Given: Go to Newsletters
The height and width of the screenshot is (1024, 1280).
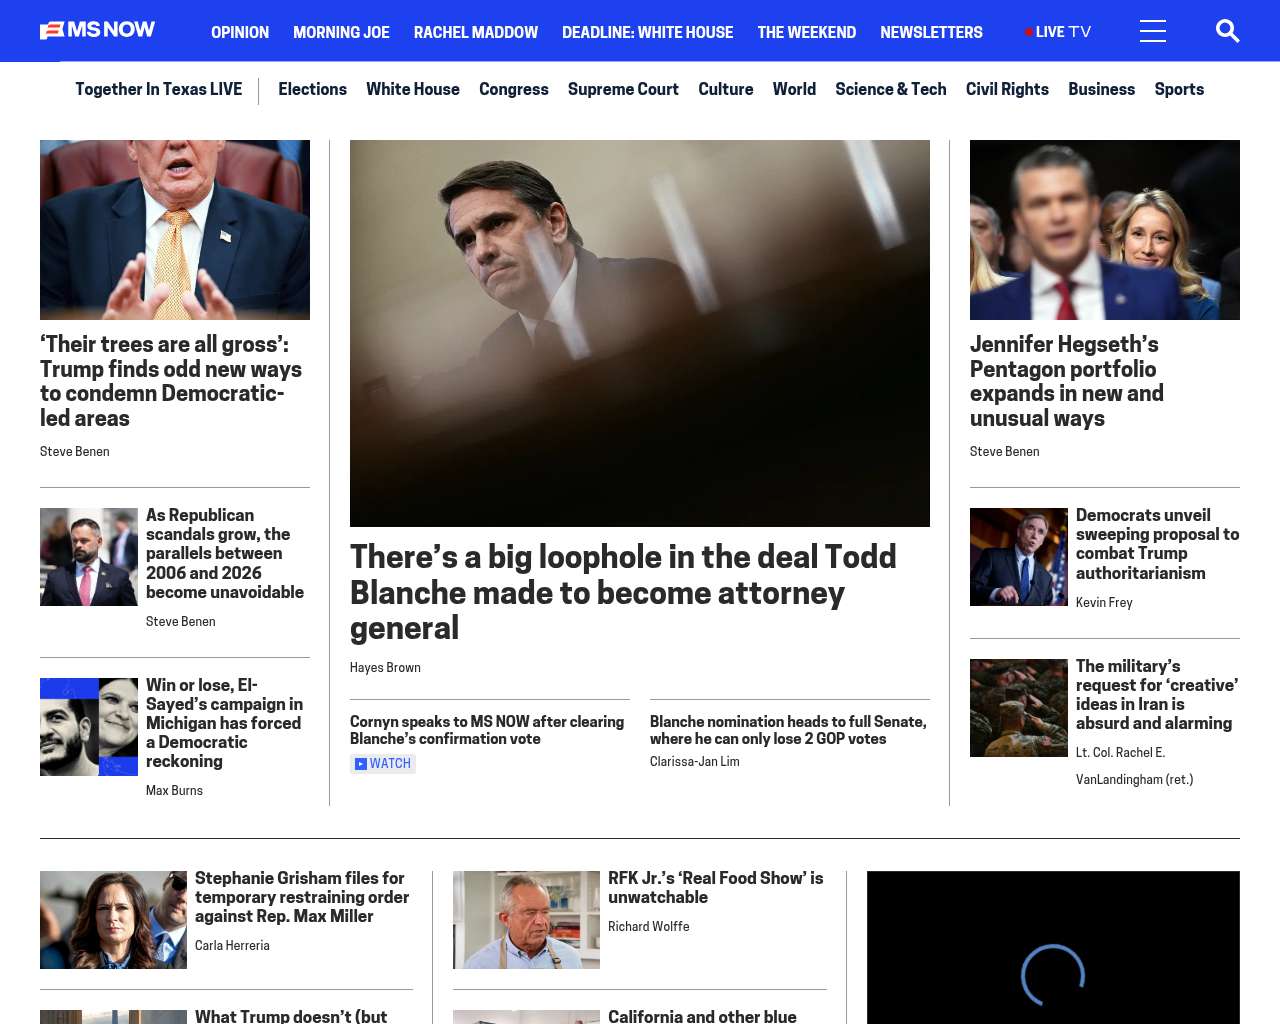Looking at the screenshot, I should (931, 32).
